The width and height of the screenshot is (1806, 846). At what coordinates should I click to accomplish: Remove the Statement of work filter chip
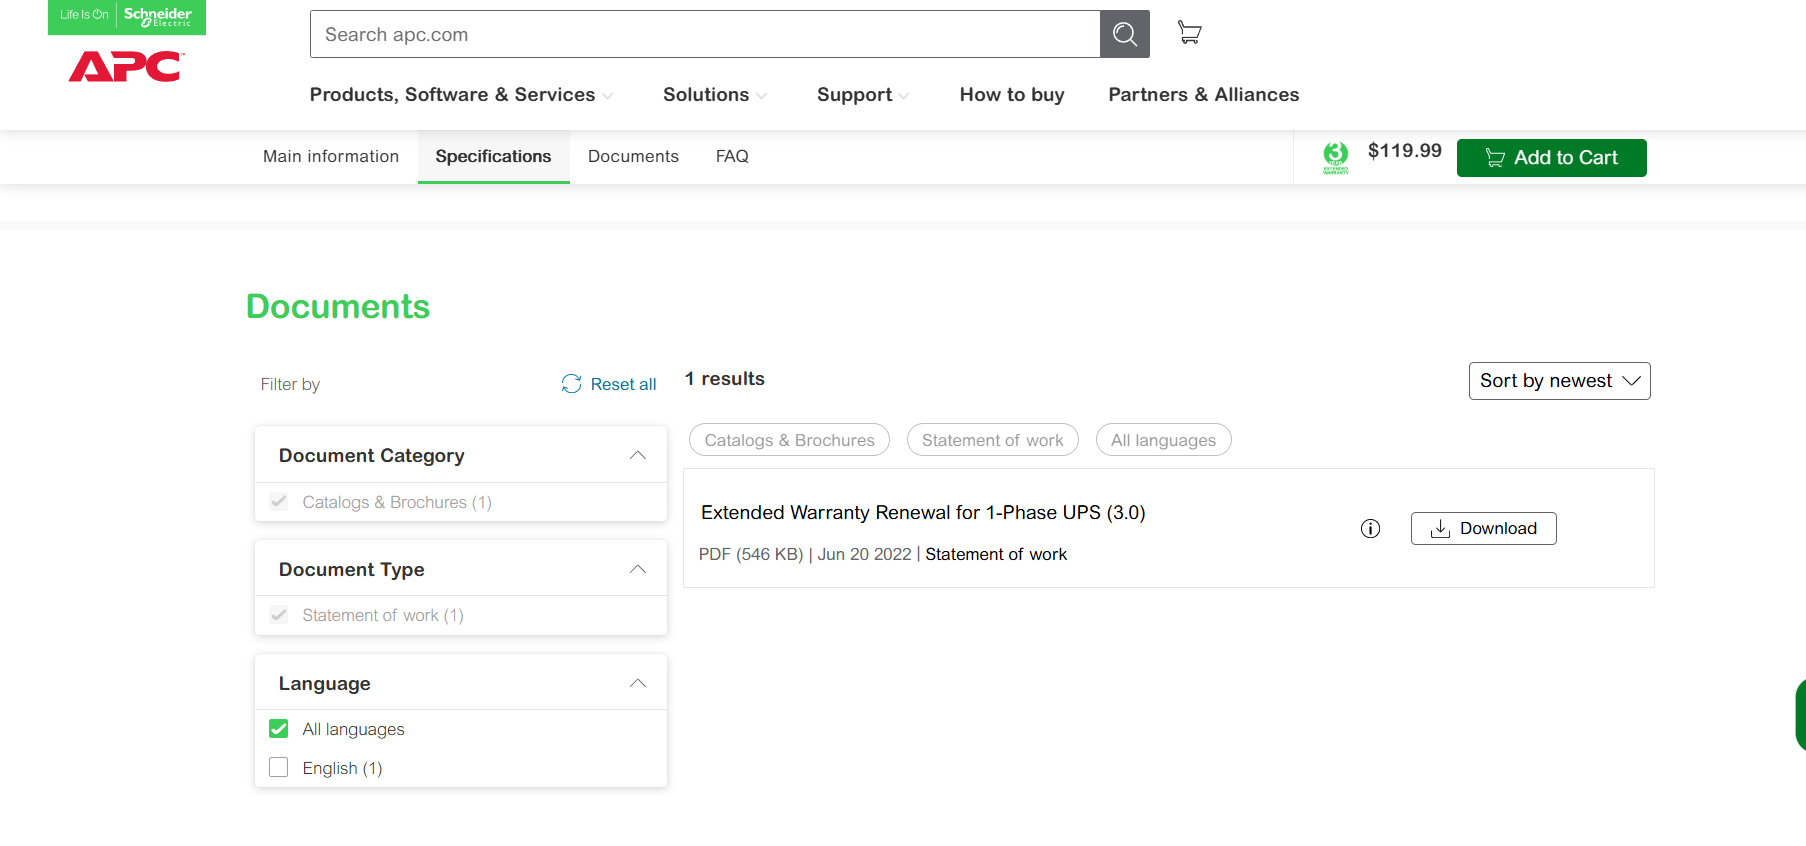point(992,440)
